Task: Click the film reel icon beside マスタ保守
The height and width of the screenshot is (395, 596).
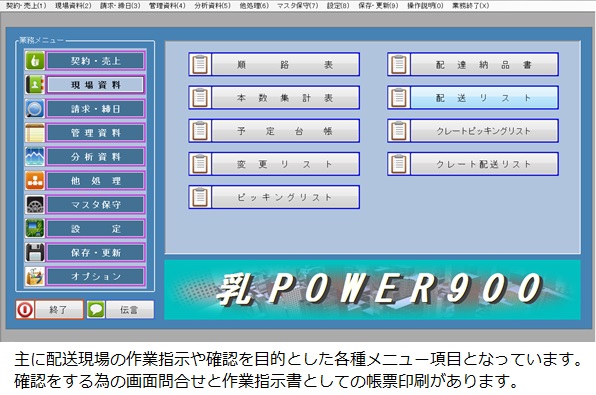Action: click(35, 205)
